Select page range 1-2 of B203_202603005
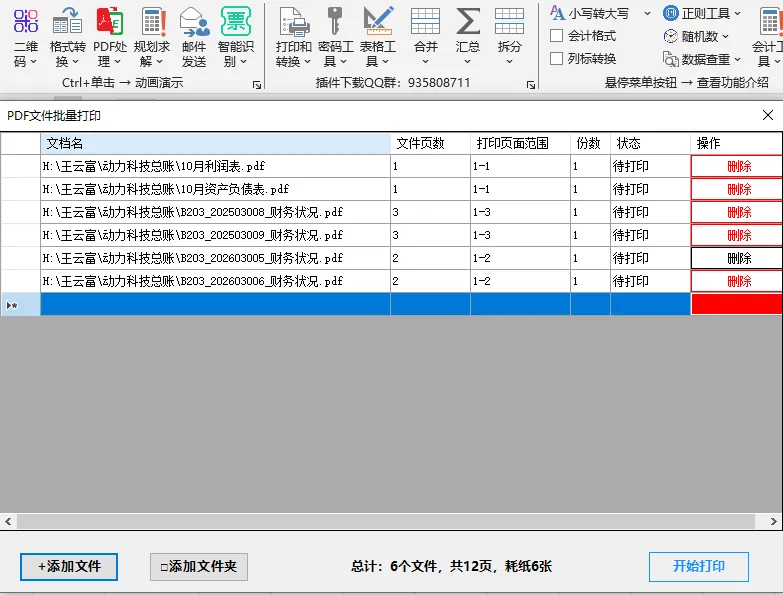The width and height of the screenshot is (783, 595). pos(520,258)
